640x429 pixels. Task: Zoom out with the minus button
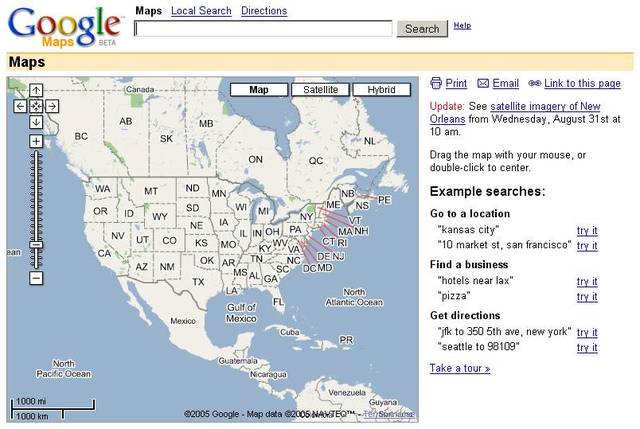click(36, 278)
